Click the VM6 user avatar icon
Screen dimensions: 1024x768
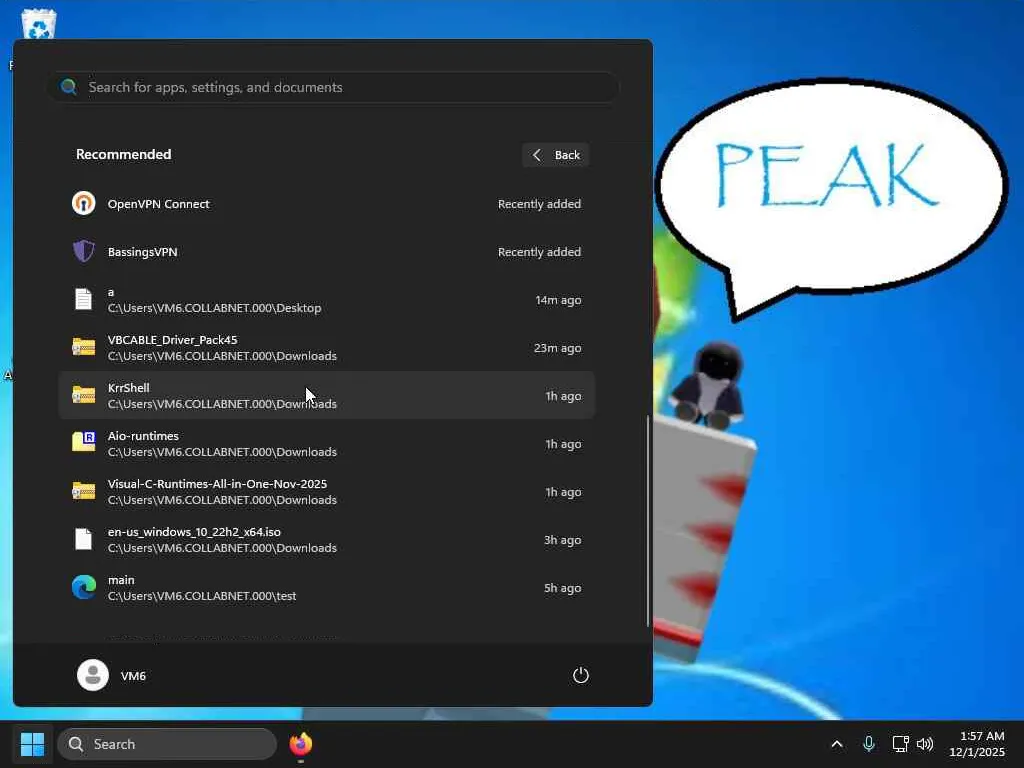[93, 675]
